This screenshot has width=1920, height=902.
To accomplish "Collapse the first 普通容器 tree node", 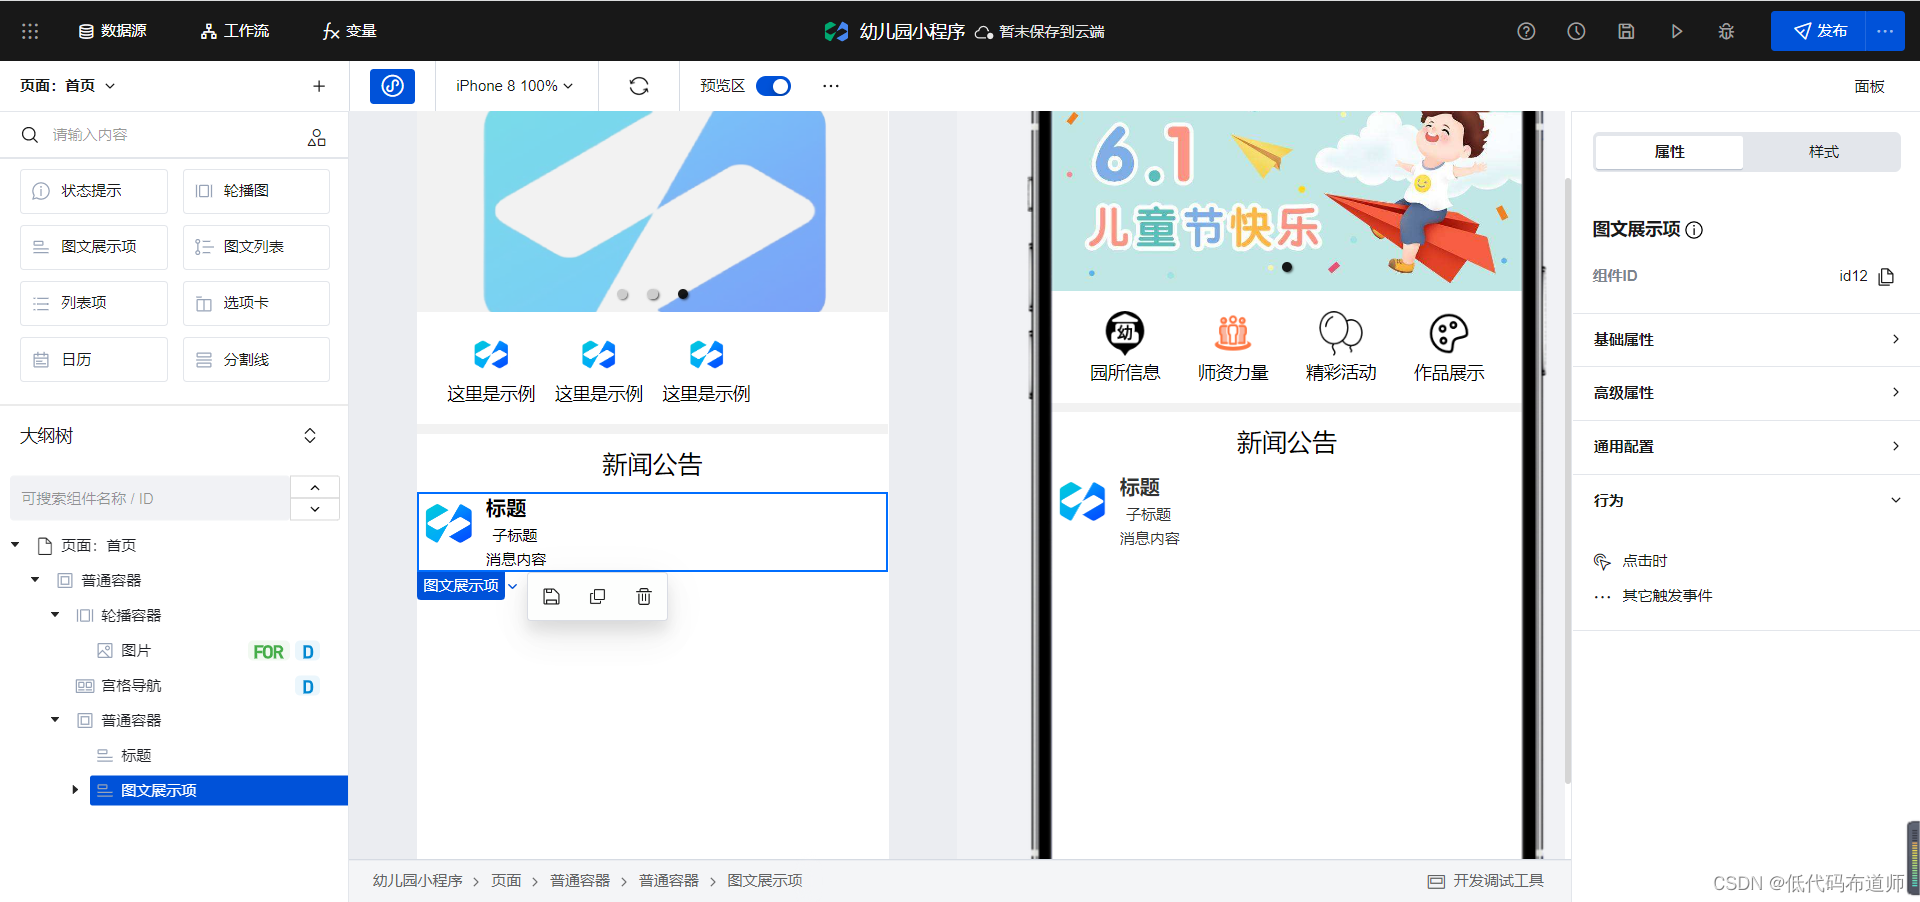I will coord(35,580).
